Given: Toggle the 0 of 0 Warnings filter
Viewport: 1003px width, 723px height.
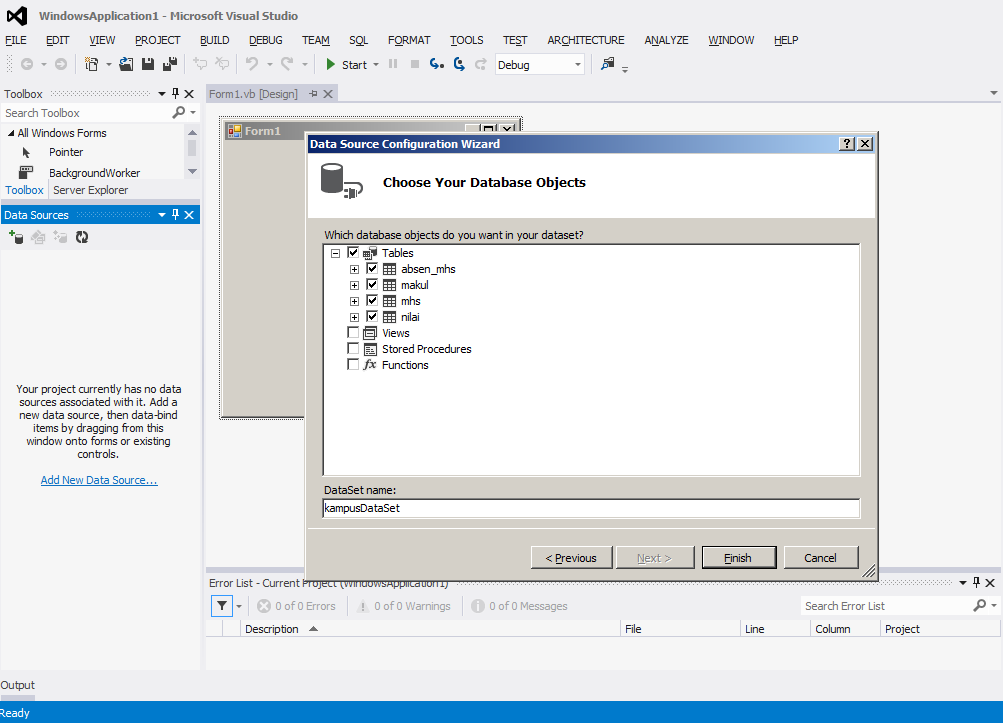Looking at the screenshot, I should click(x=404, y=606).
